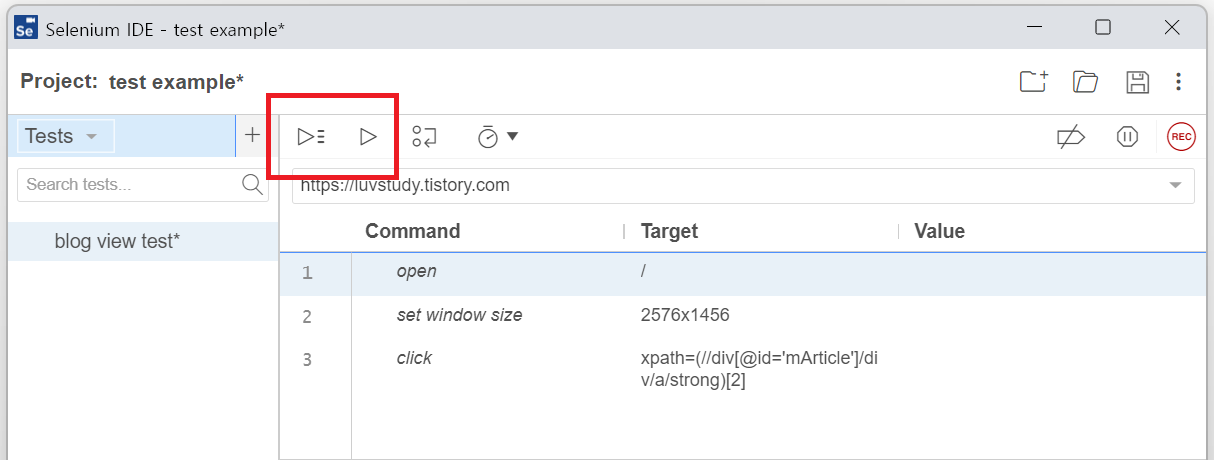Select the click command row
The image size is (1214, 460).
(x=743, y=369)
